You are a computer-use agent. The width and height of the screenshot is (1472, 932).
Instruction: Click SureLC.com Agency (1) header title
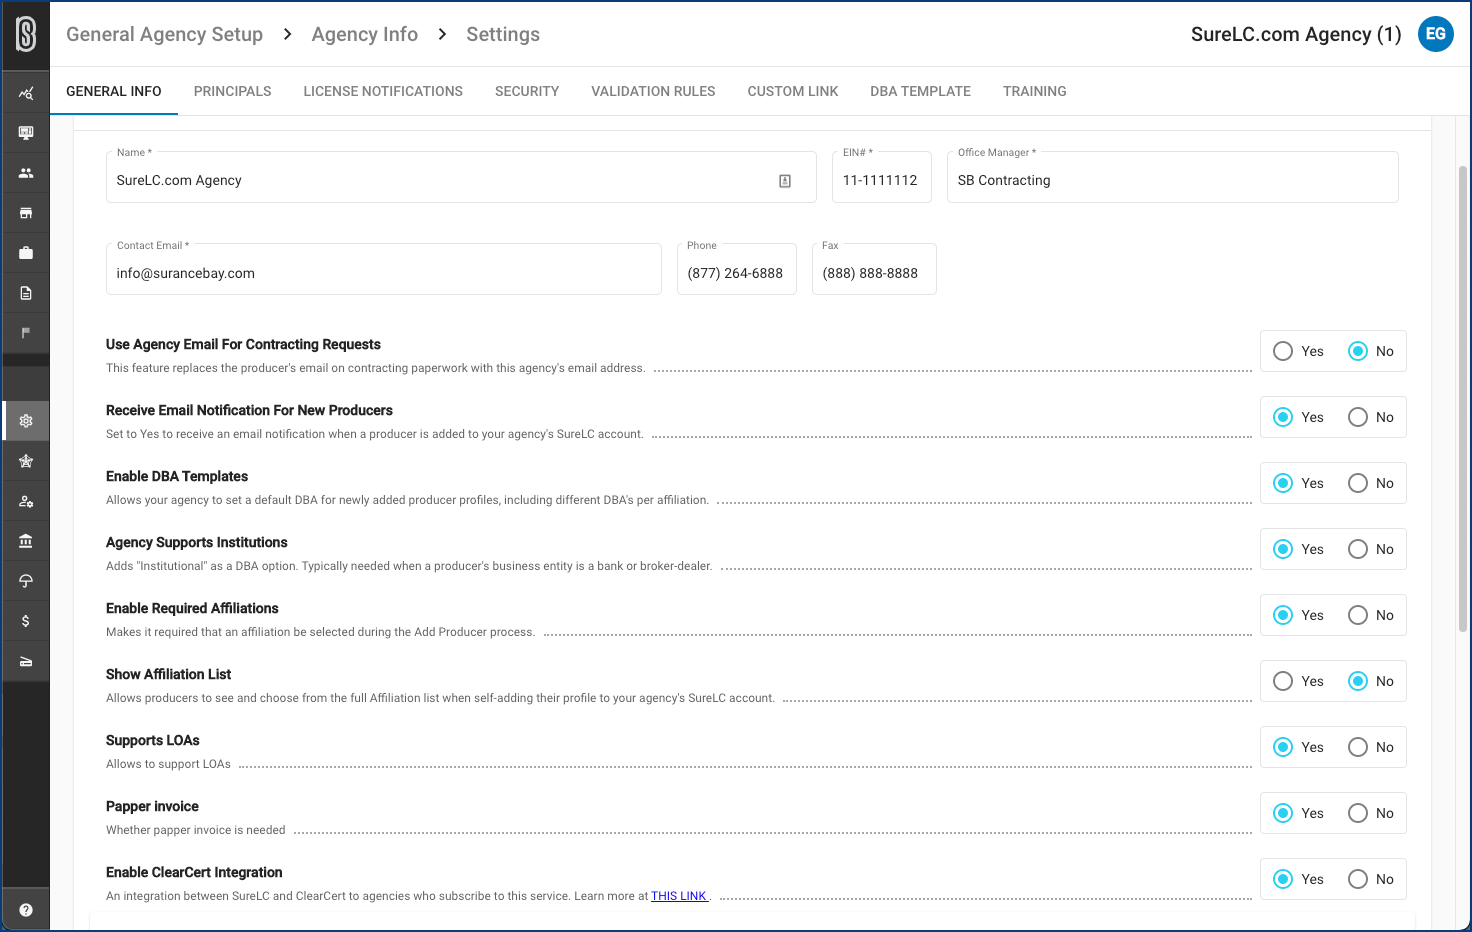pyautogui.click(x=1296, y=34)
